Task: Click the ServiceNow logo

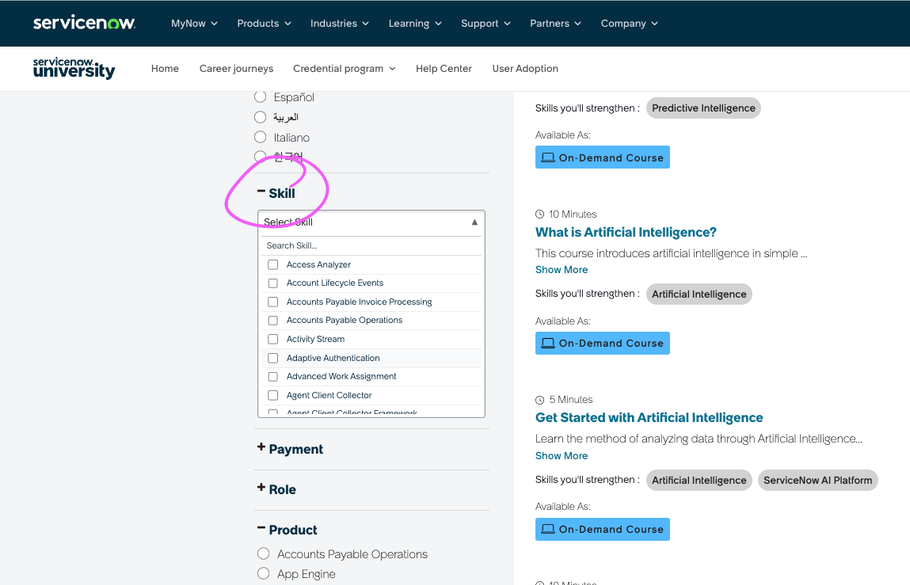Action: tap(84, 23)
